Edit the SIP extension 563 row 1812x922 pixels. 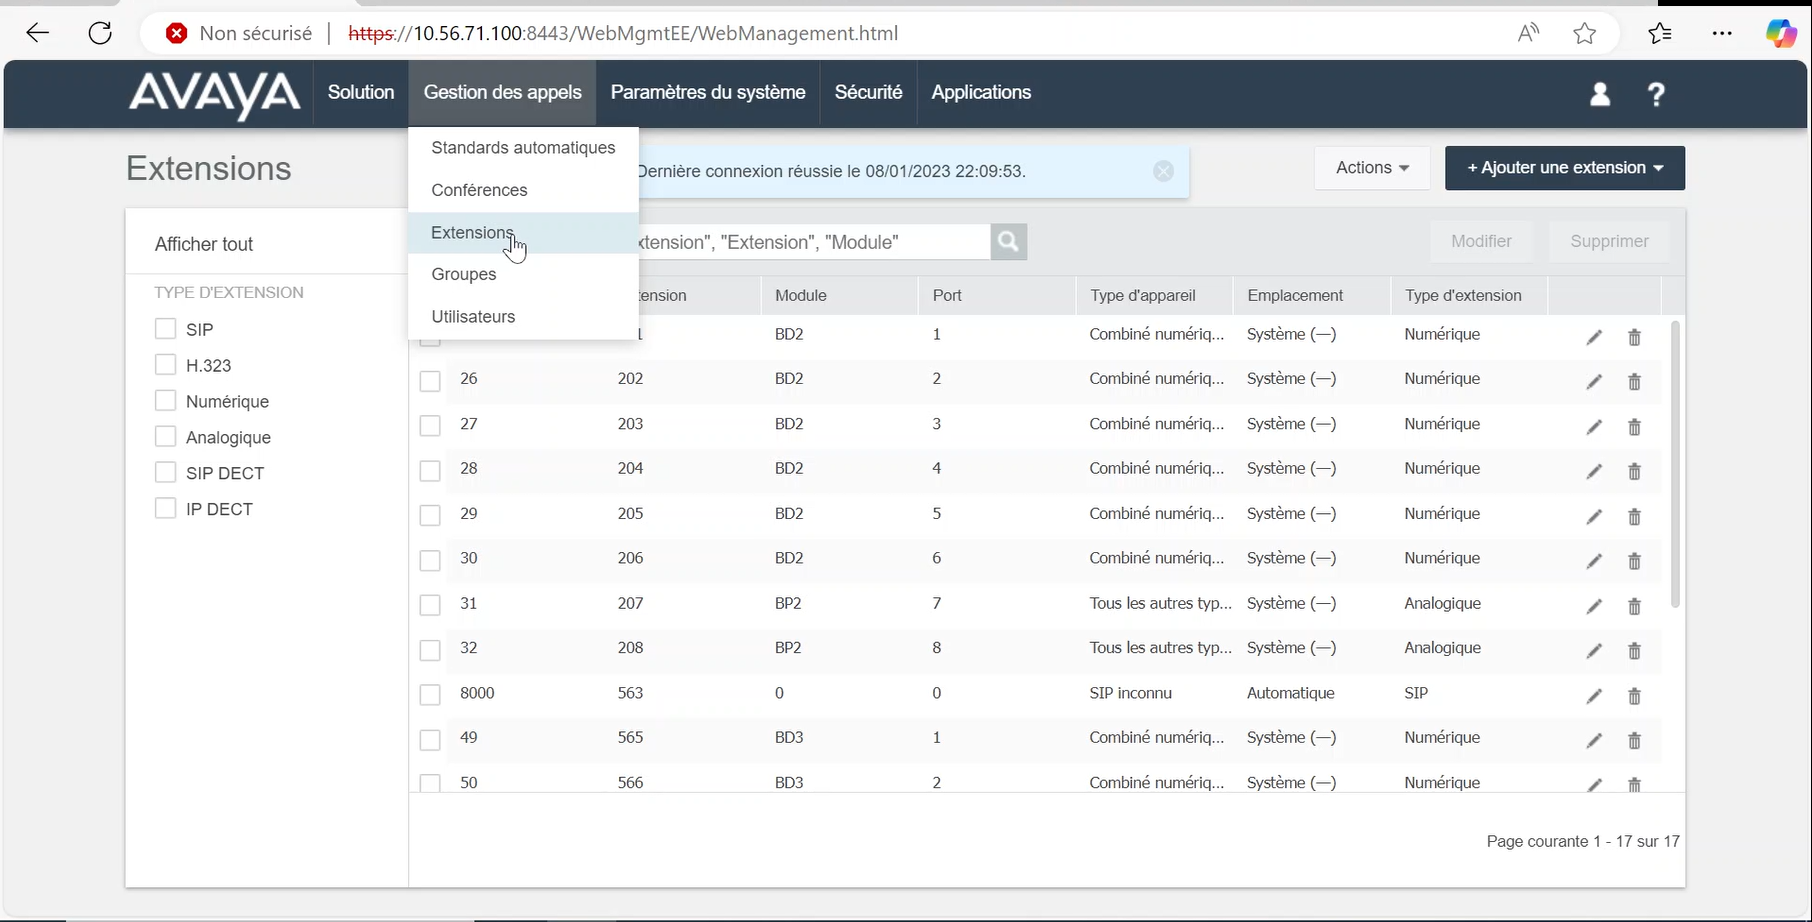[1593, 696]
